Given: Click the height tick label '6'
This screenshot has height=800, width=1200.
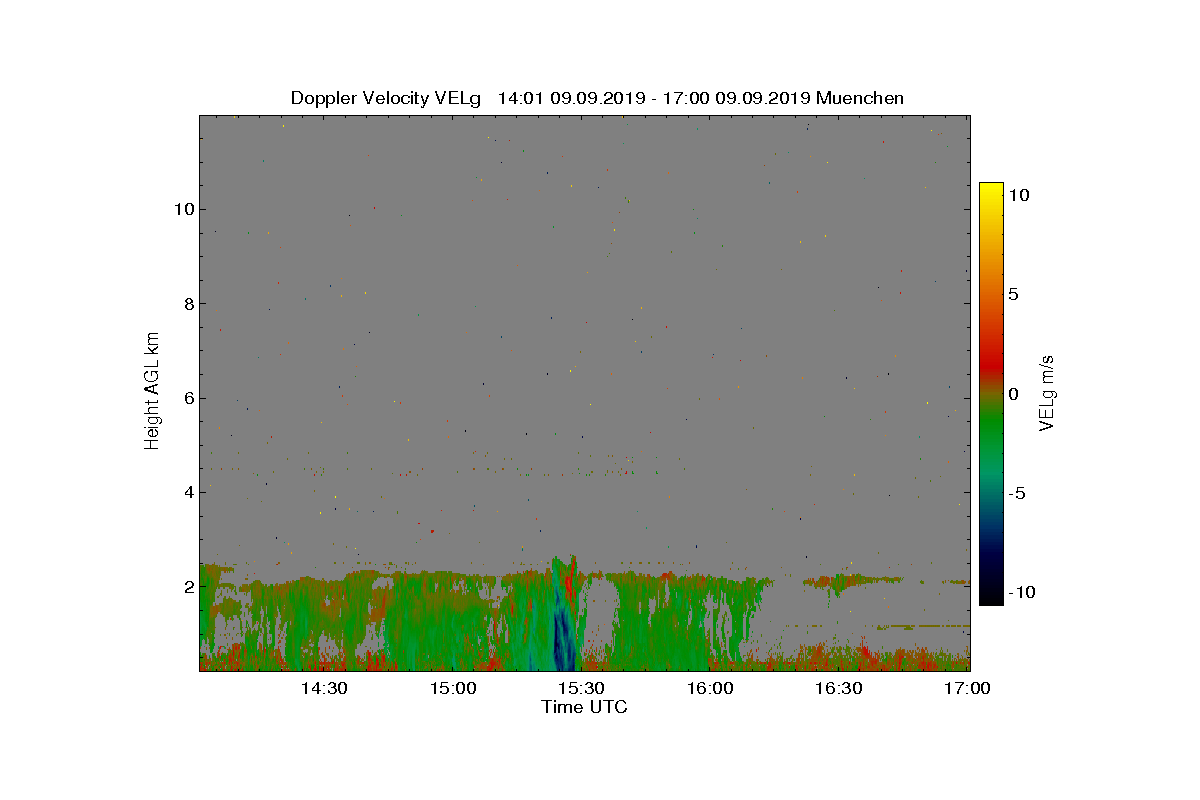Looking at the screenshot, I should click(187, 398).
